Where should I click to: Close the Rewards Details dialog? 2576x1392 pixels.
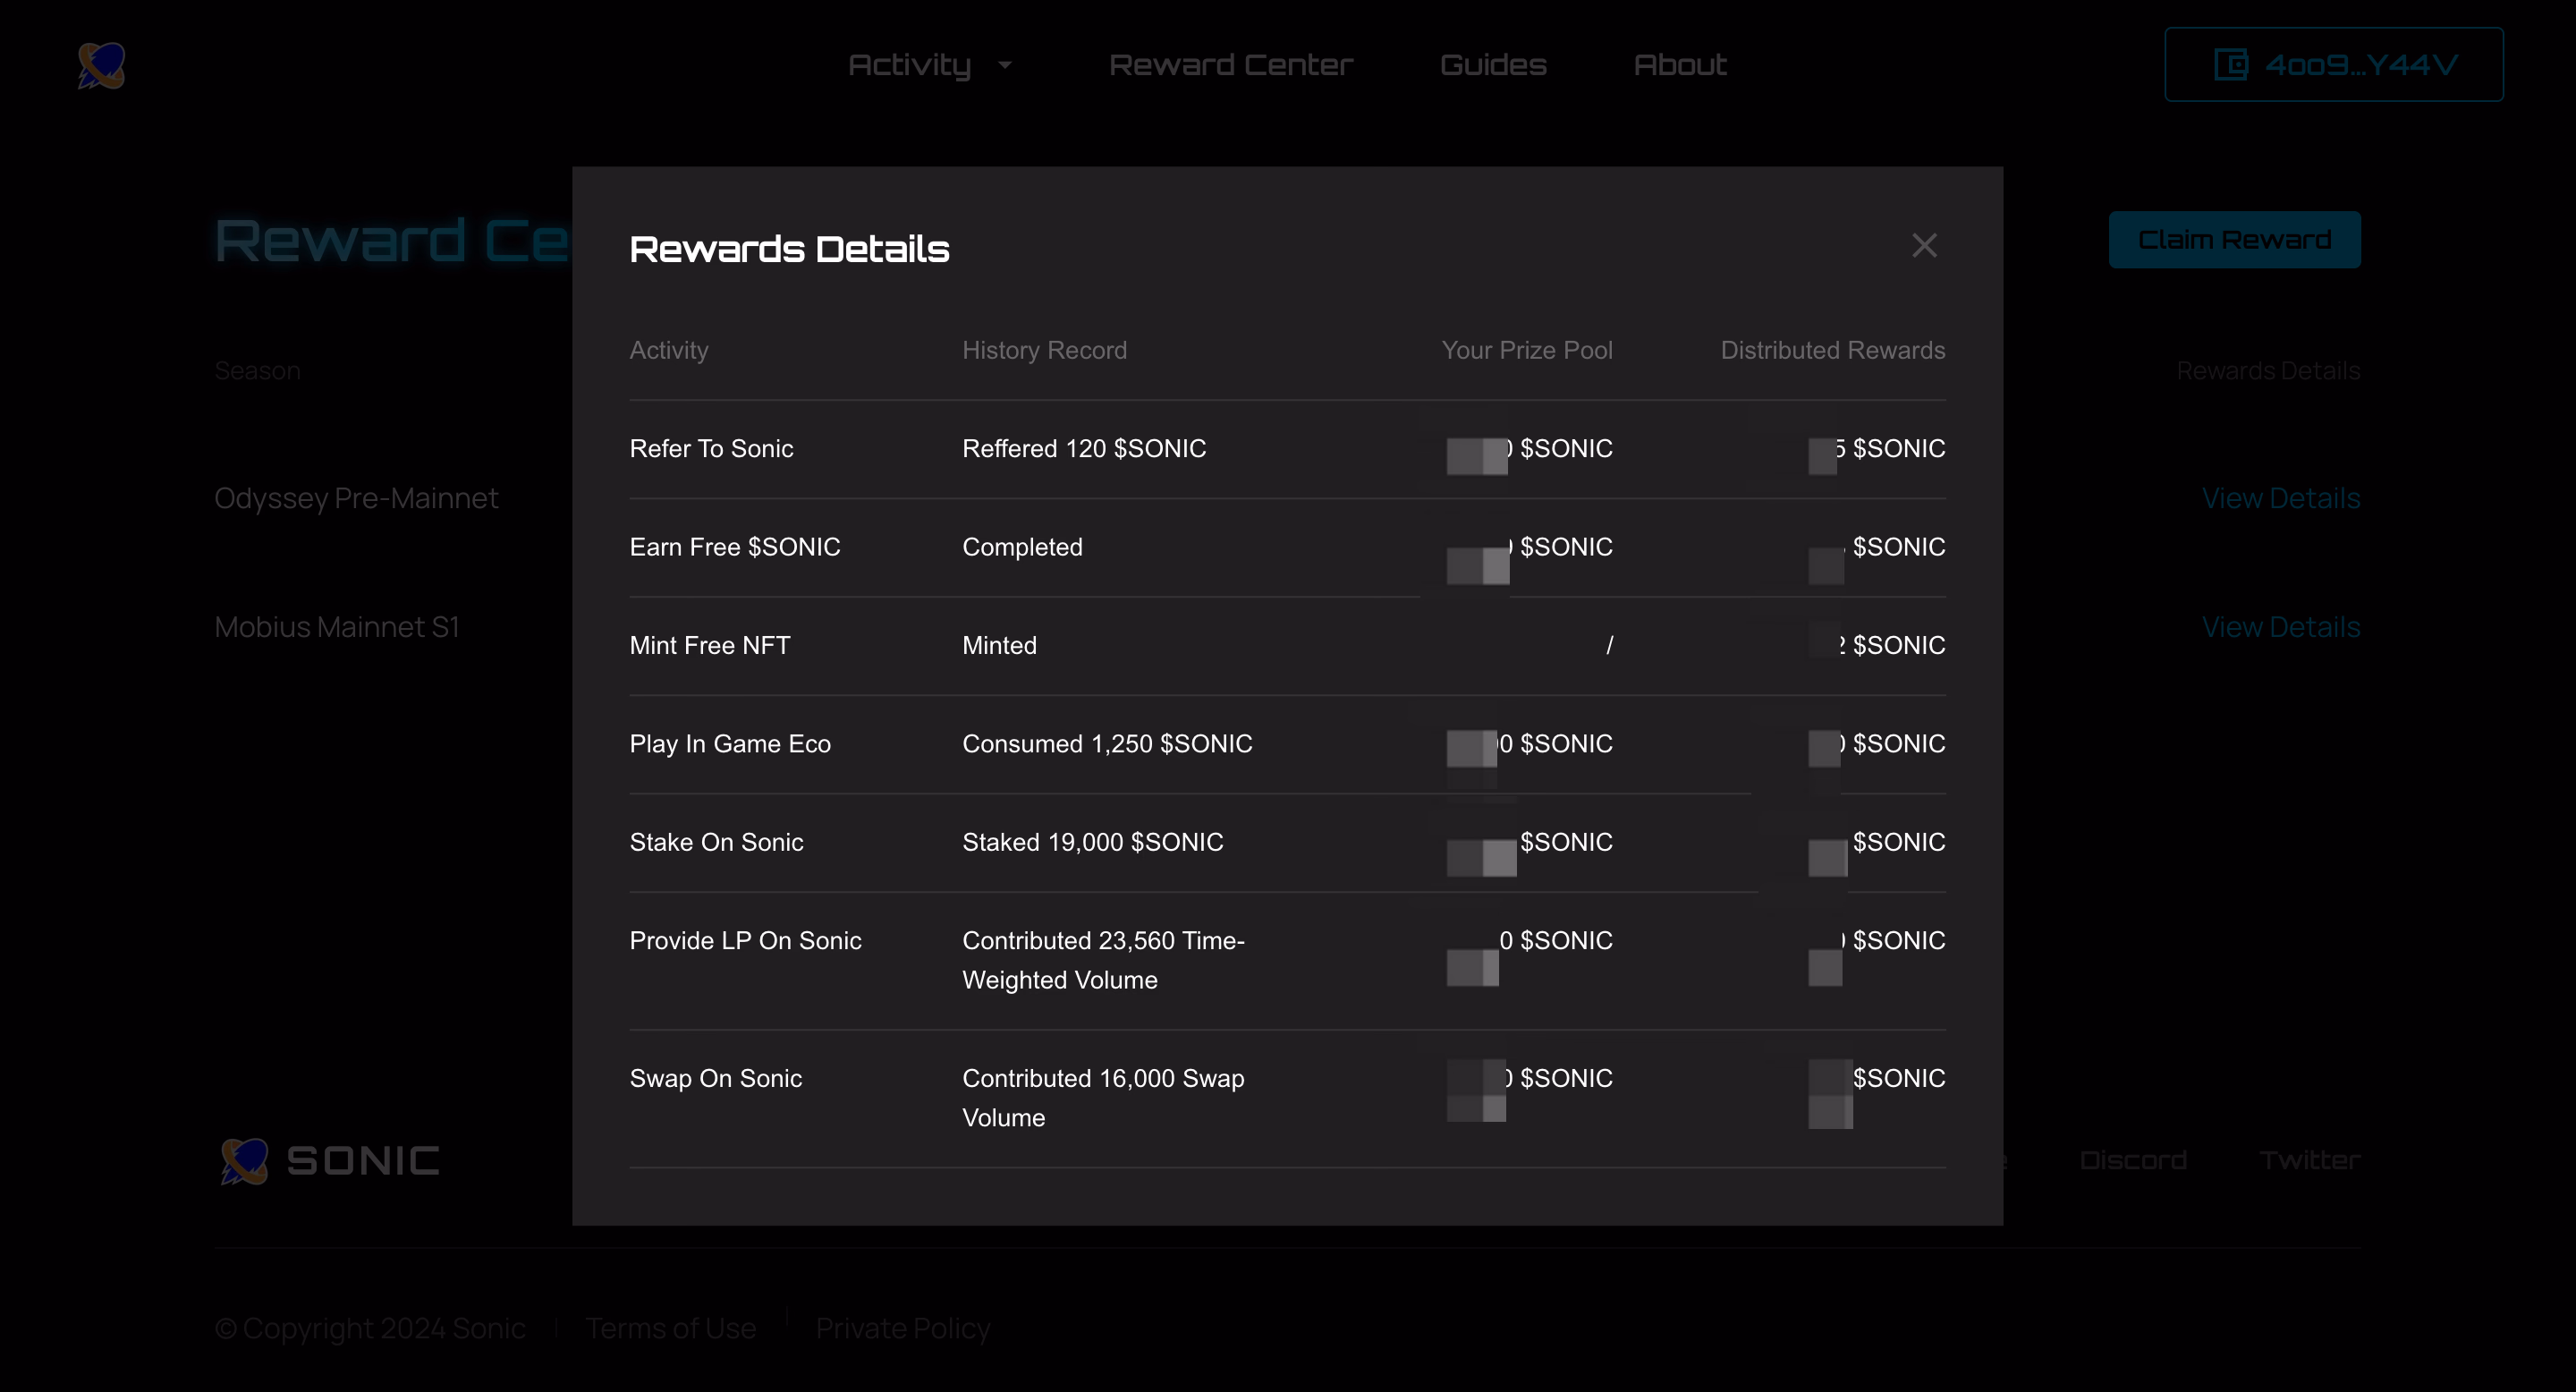click(x=1924, y=246)
